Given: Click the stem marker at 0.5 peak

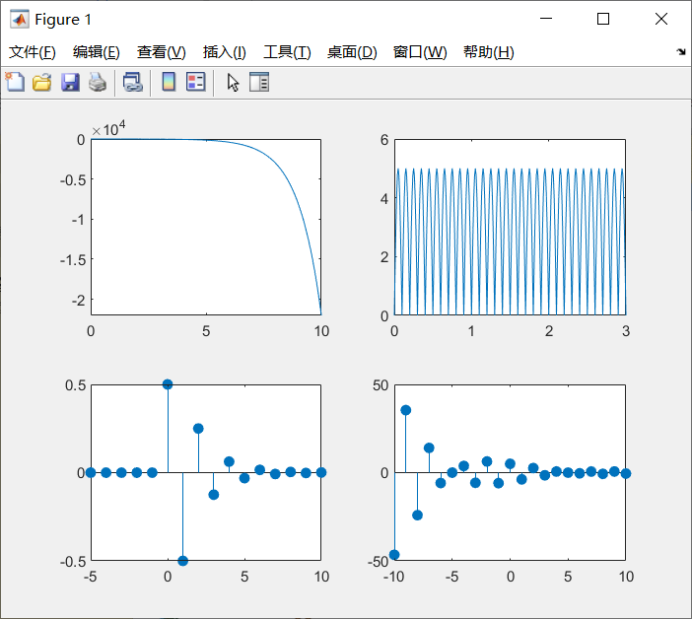Looking at the screenshot, I should [167, 384].
